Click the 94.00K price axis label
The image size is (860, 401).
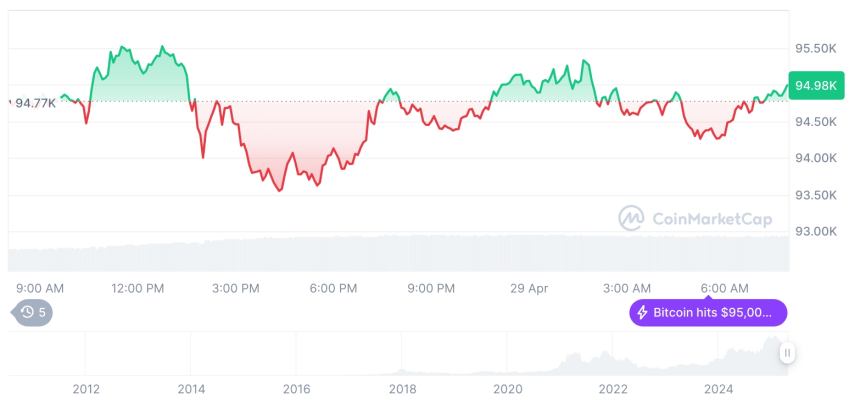815,158
